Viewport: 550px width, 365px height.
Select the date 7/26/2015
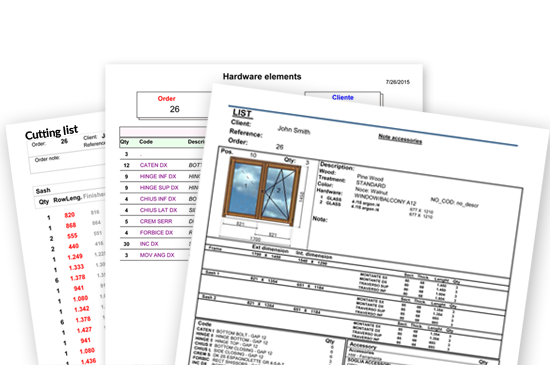point(398,82)
